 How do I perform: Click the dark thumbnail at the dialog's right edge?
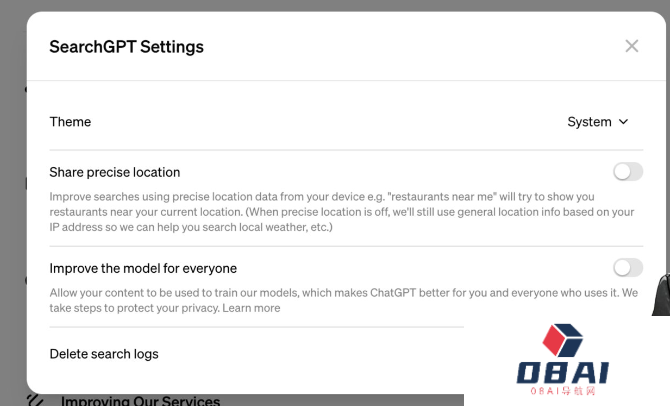(661, 294)
